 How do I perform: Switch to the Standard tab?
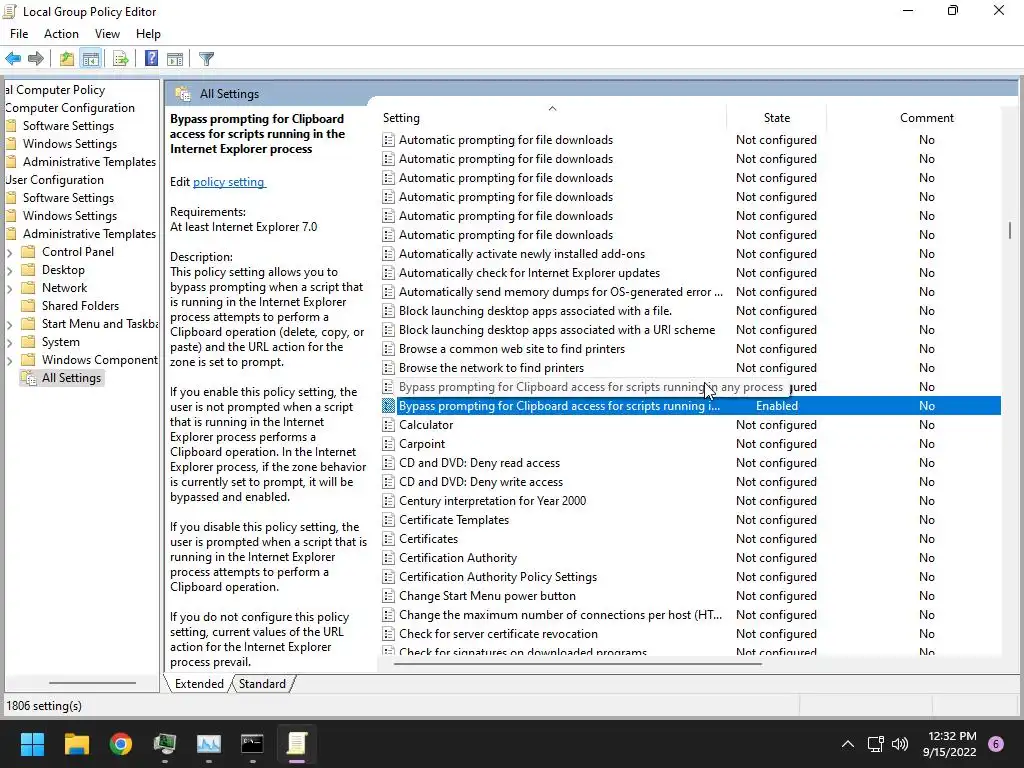click(x=262, y=684)
